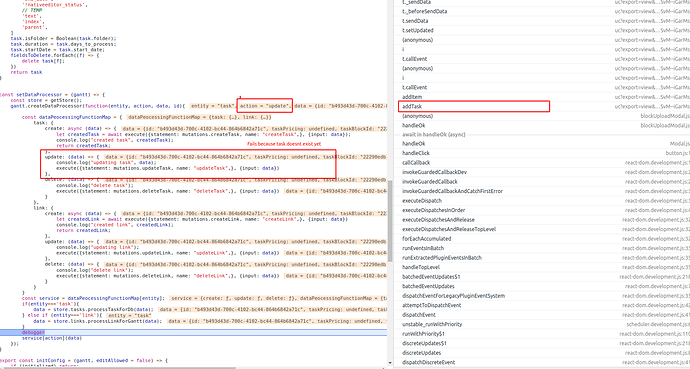Click the highlighted debugger statement line
The width and height of the screenshot is (690, 369).
click(194, 332)
